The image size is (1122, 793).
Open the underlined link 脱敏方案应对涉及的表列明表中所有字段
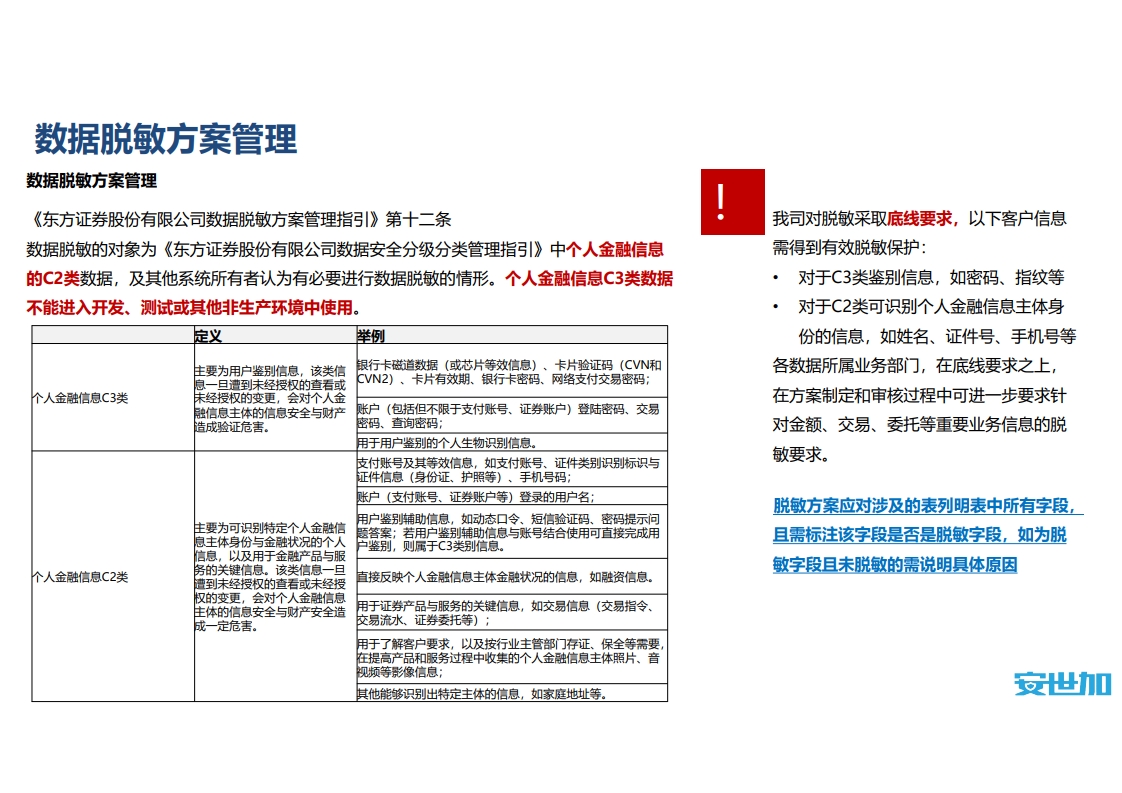(x=928, y=506)
